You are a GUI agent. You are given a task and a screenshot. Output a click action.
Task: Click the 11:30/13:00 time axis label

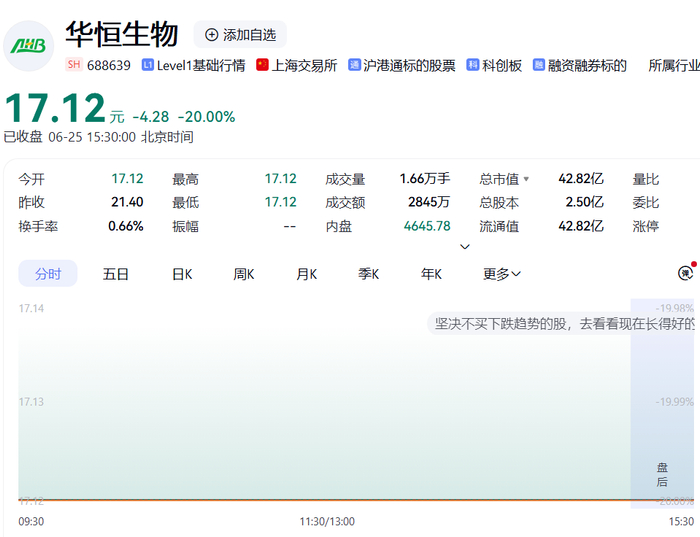click(327, 521)
